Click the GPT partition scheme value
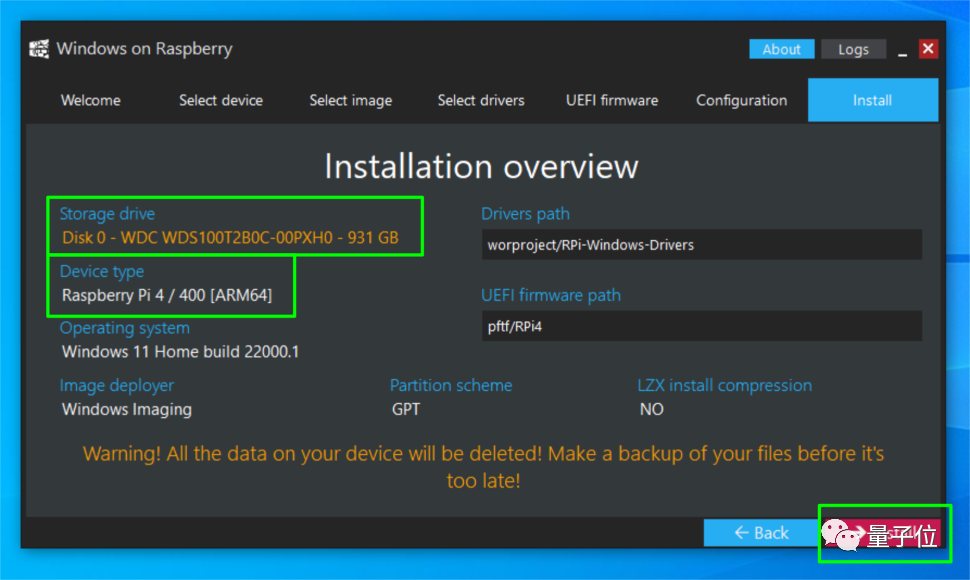Screen dimensions: 970x580 406,409
